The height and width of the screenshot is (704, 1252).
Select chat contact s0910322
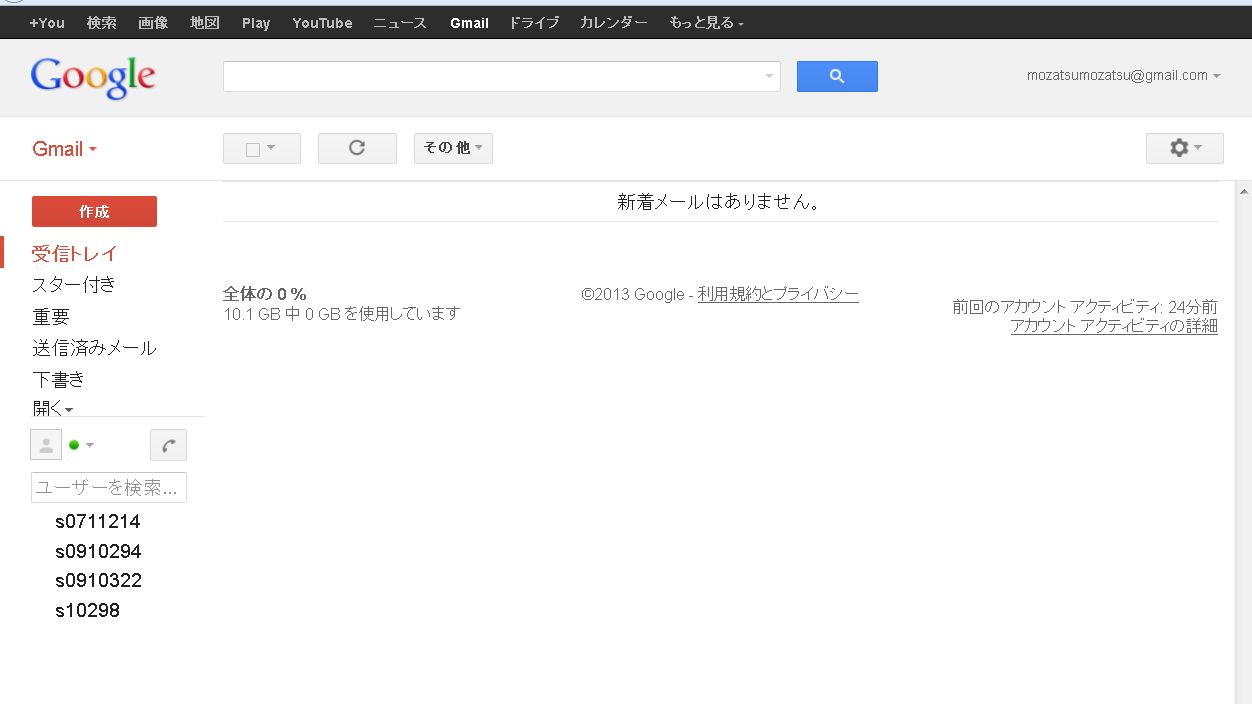[98, 580]
